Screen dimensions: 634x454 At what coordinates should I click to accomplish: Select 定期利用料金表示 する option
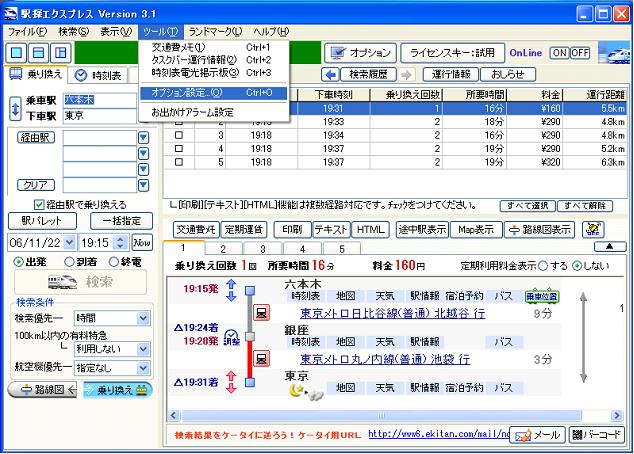pyautogui.click(x=543, y=266)
